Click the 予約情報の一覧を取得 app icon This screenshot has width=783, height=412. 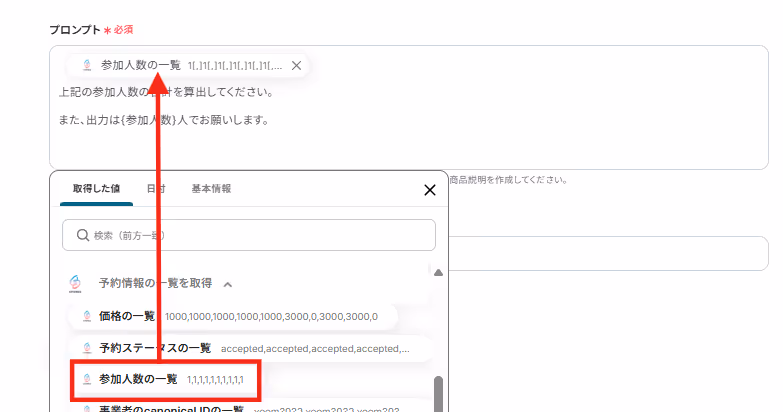click(x=75, y=283)
